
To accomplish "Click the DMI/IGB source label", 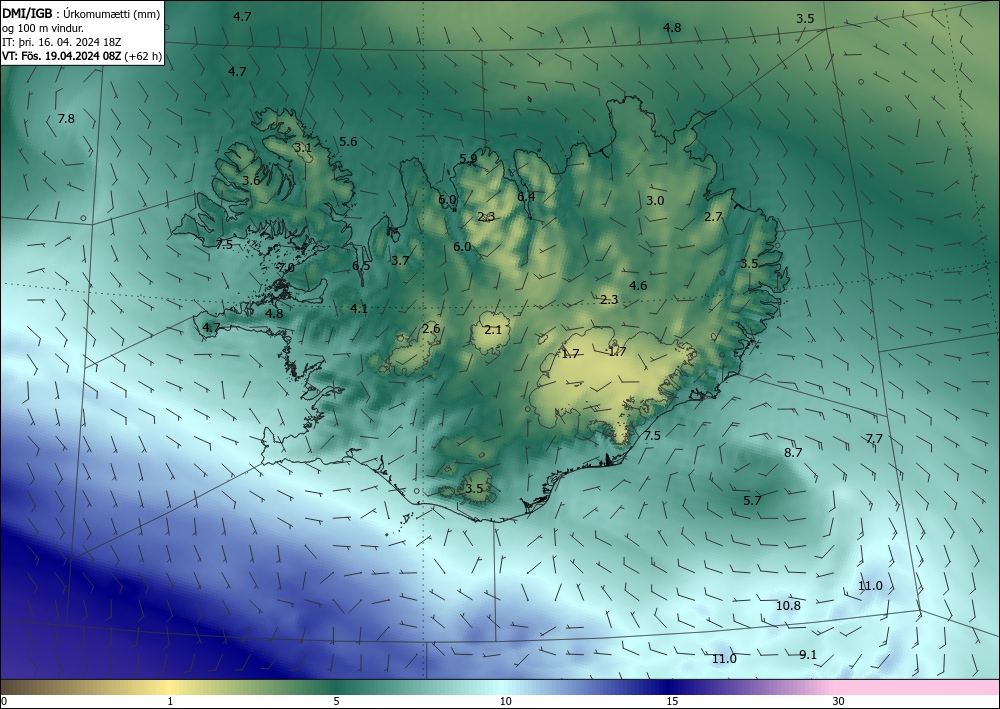I will [x=27, y=14].
